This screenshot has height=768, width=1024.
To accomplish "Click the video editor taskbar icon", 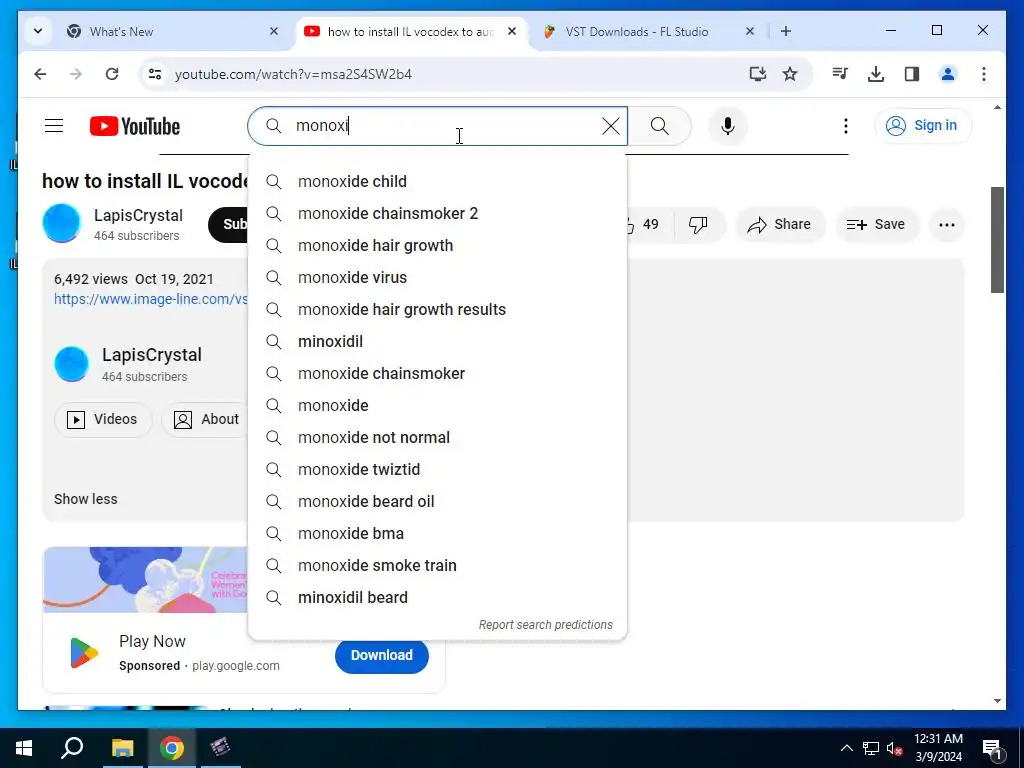I will pos(220,748).
